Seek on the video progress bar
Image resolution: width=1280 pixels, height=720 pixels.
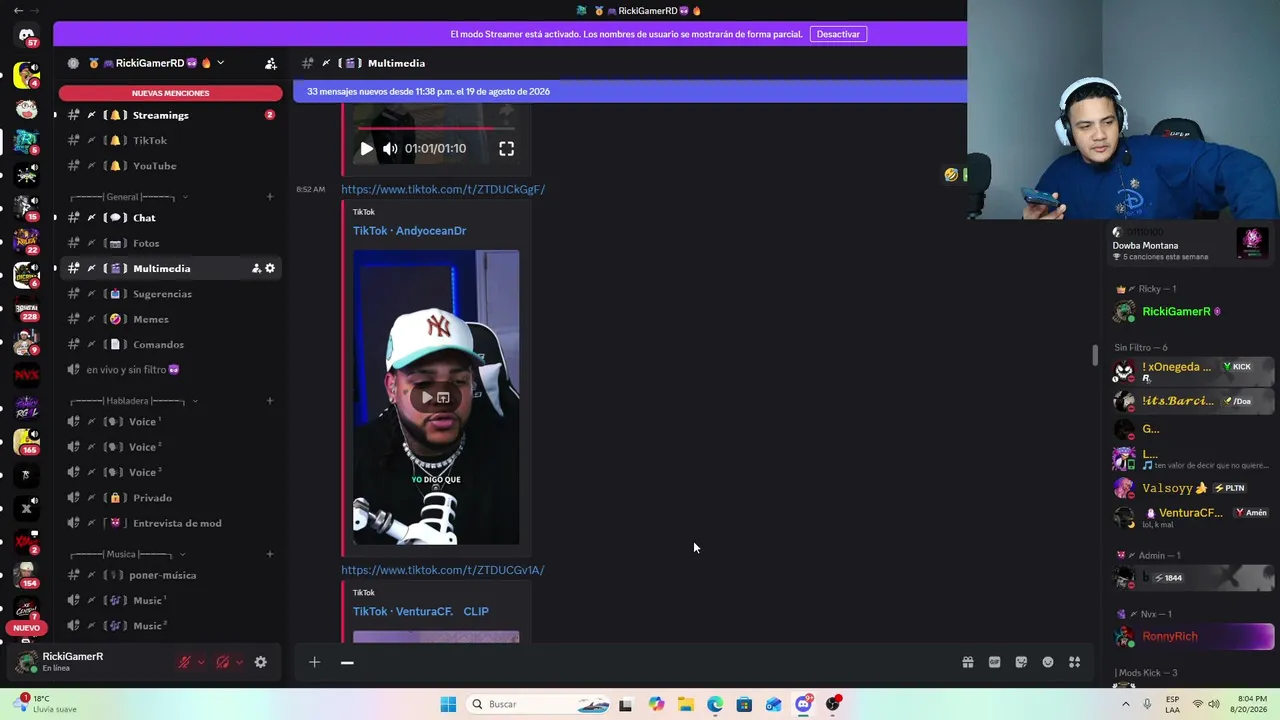(x=436, y=128)
